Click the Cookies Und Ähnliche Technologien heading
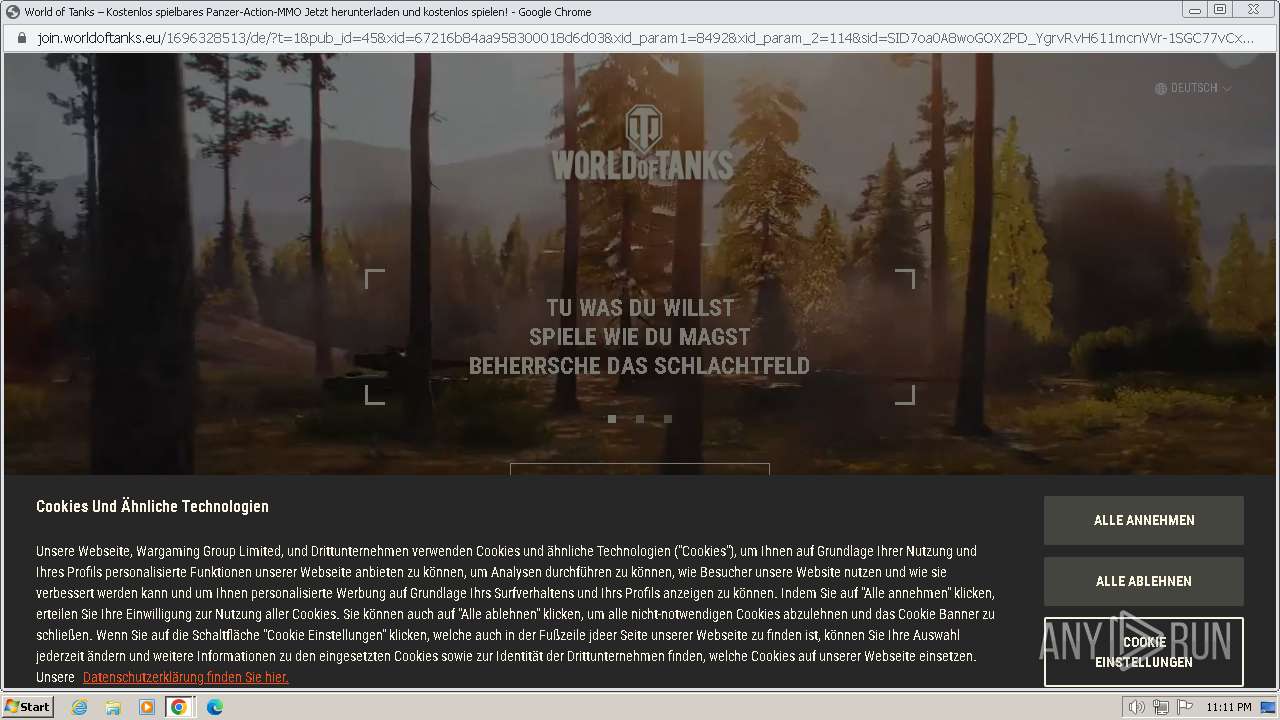Screen dimensions: 1280x720 tap(152, 507)
